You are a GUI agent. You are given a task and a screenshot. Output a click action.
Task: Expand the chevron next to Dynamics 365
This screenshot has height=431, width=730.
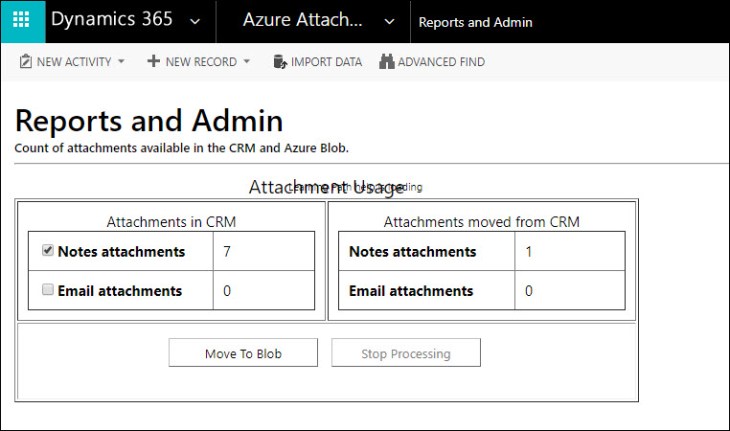click(194, 22)
